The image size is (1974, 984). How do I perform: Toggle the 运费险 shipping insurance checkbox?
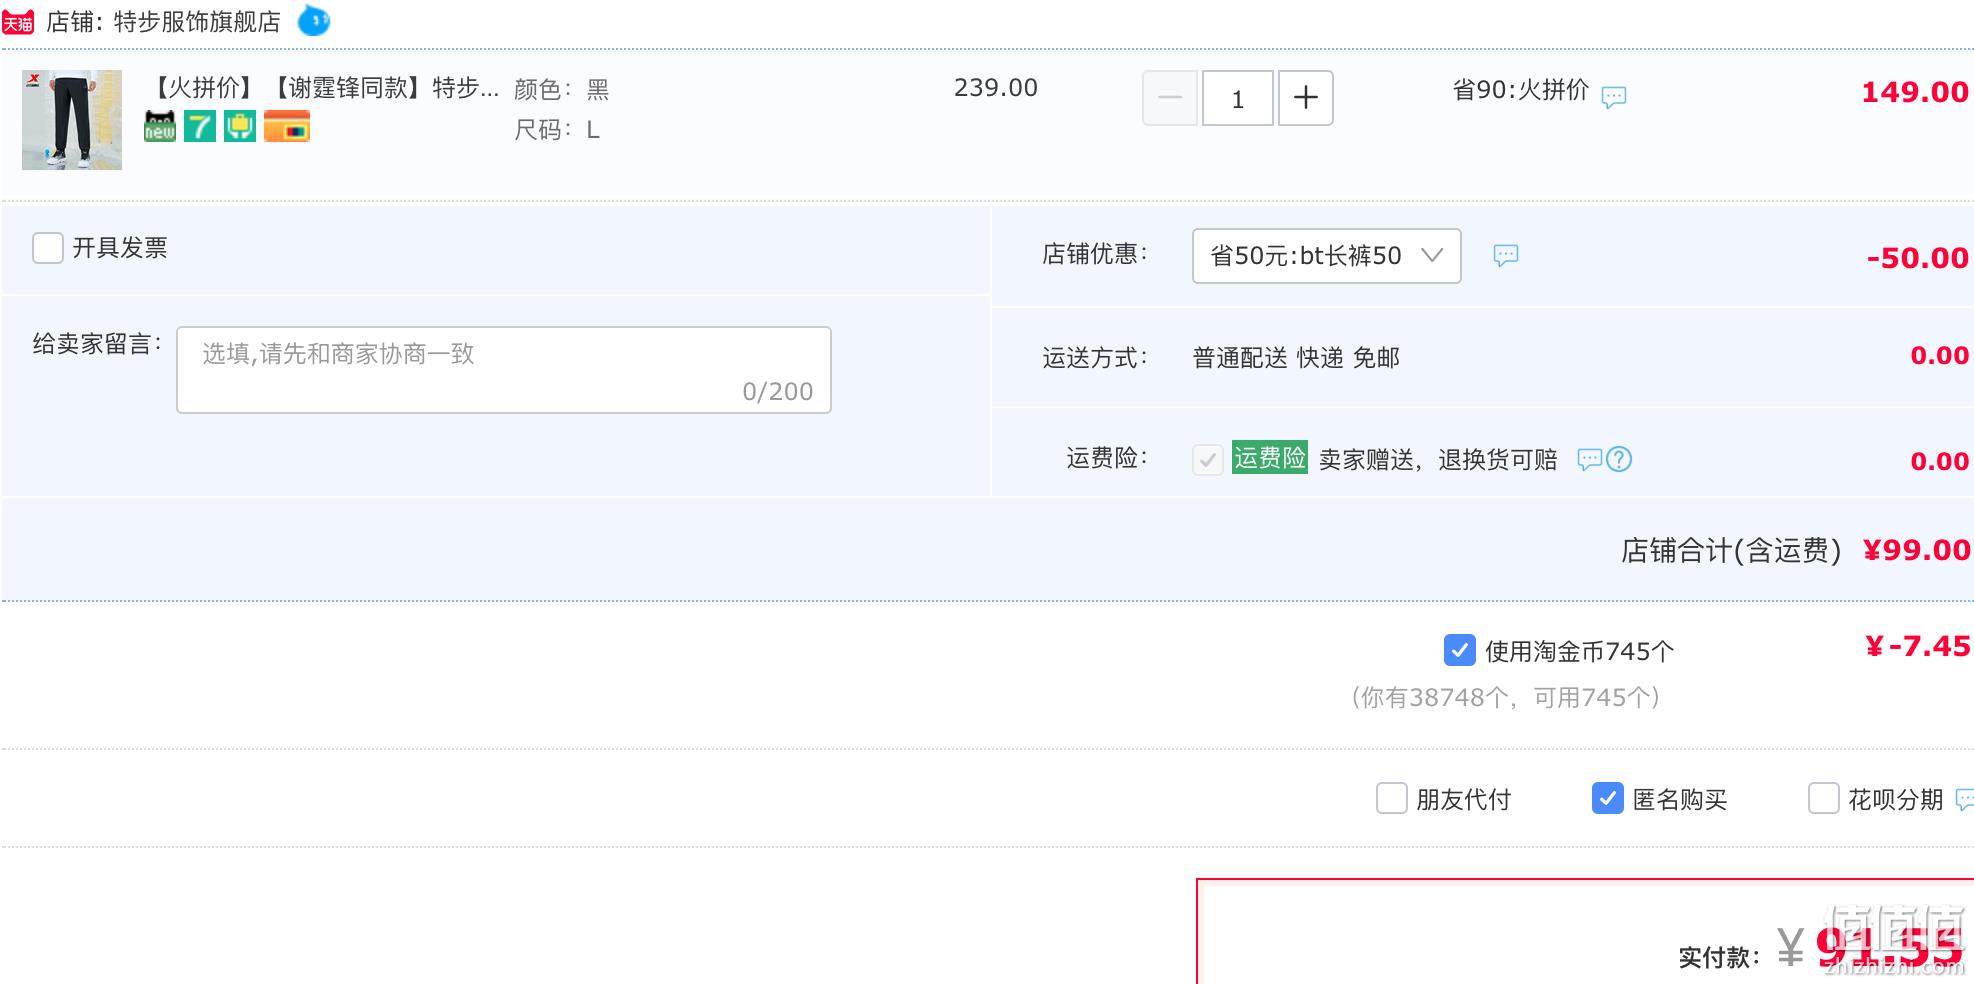point(1208,460)
